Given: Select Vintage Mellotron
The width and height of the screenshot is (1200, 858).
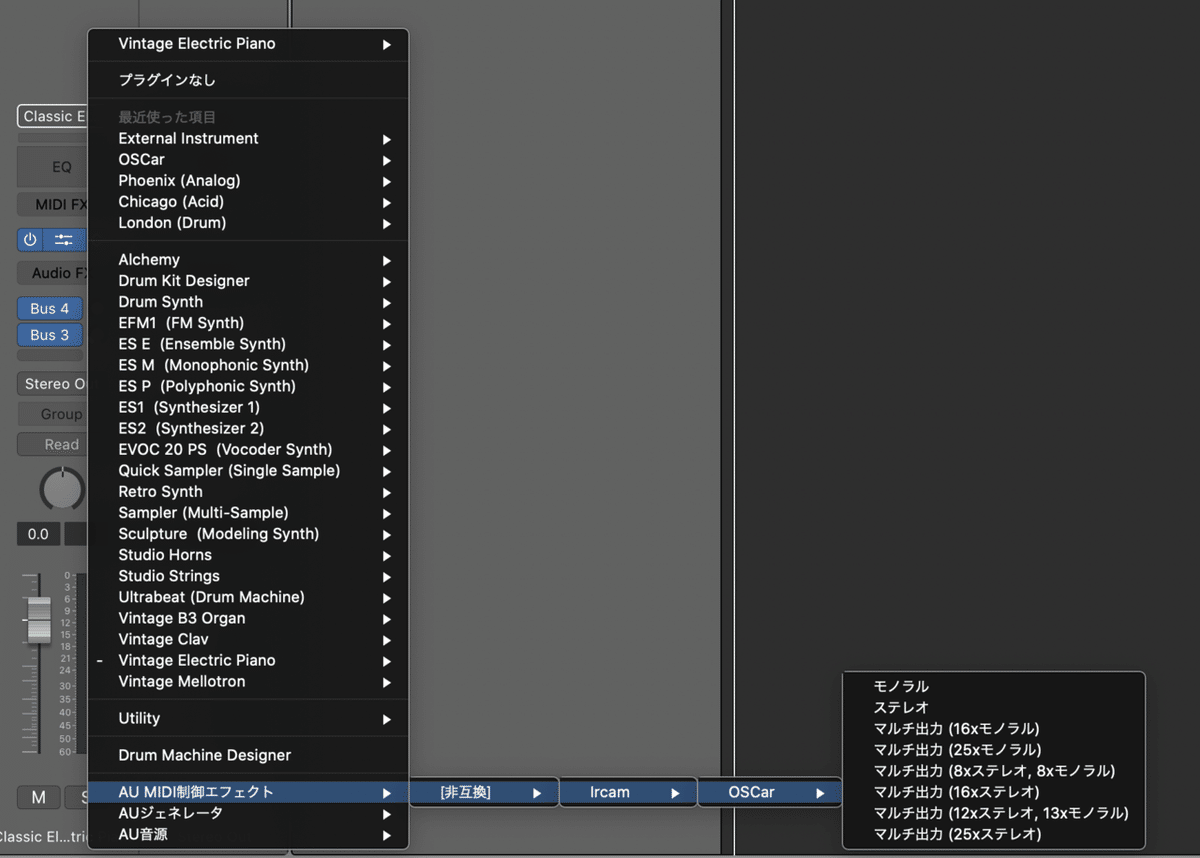Looking at the screenshot, I should (248, 681).
